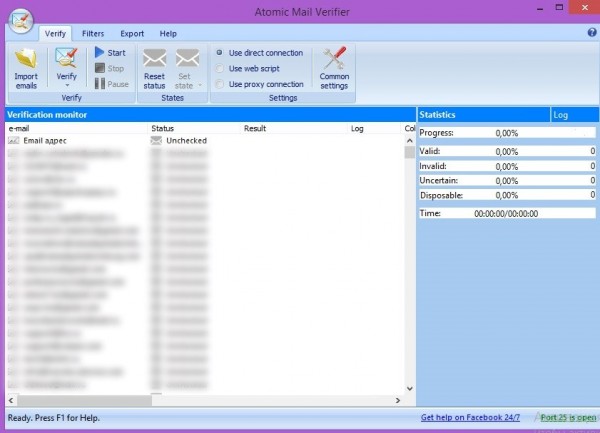This screenshot has height=433, width=600.
Task: Switch to the Verify ribbon tab
Action: pos(55,34)
